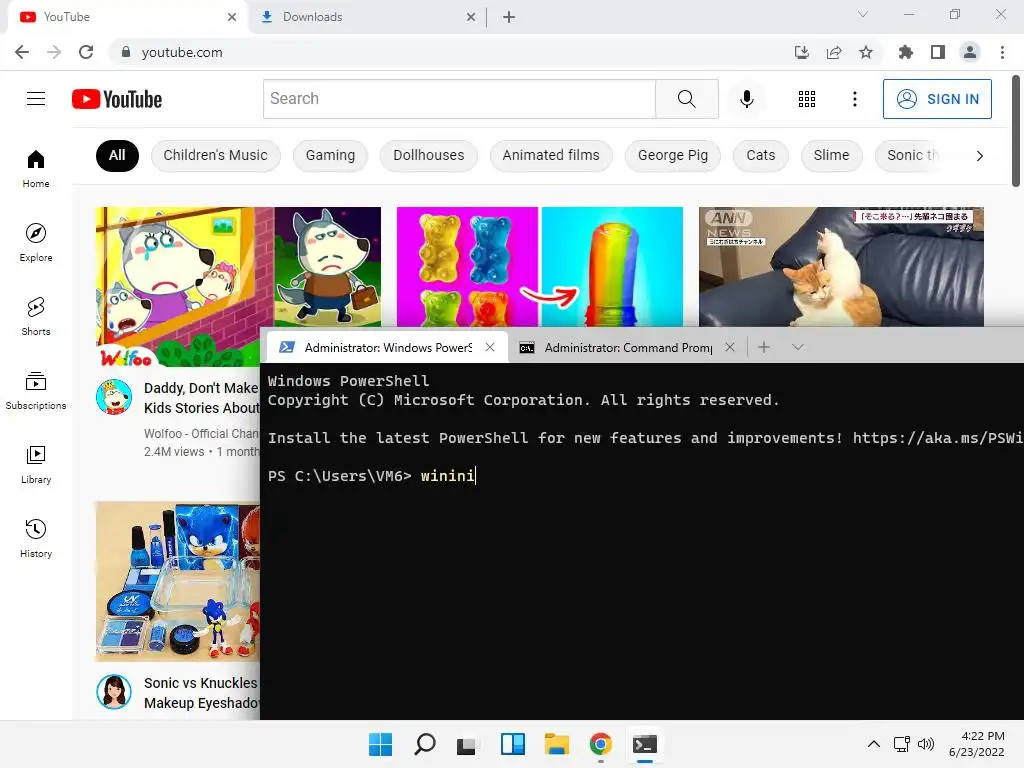Open terminal new-profile dropdown chevron
The height and width of the screenshot is (768, 1024).
coord(797,347)
